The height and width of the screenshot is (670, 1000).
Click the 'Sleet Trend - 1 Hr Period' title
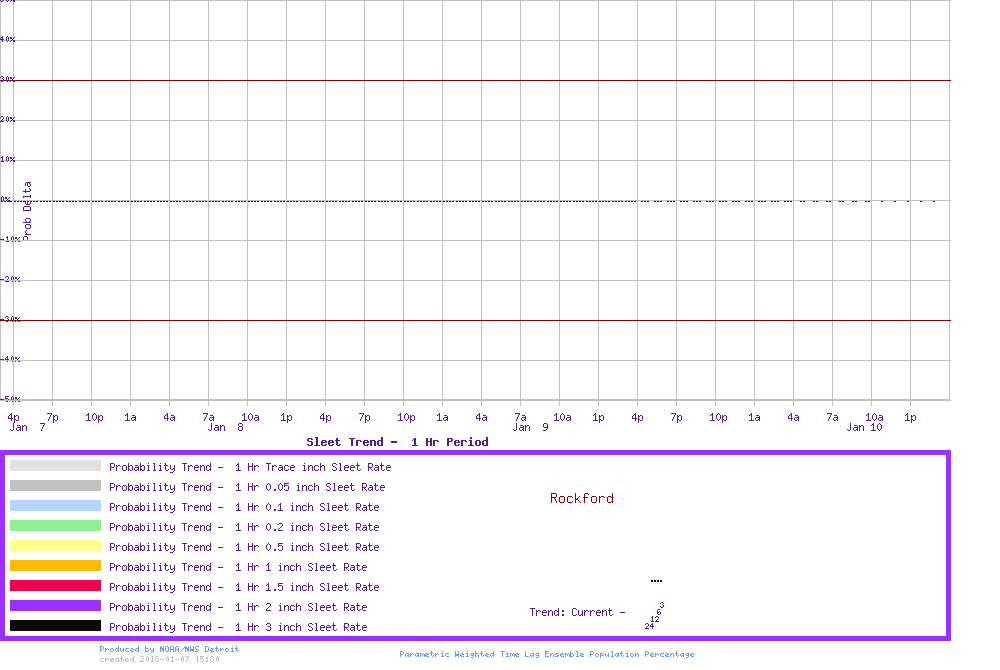(397, 442)
